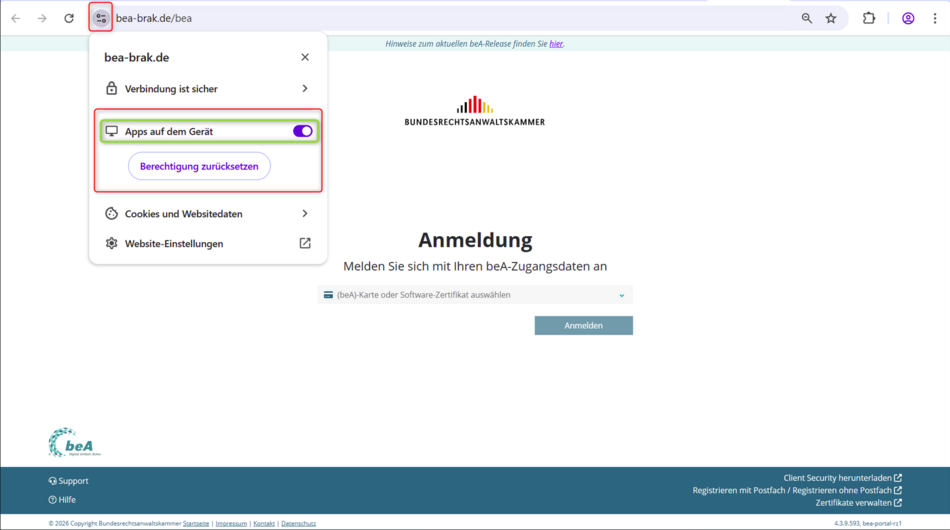The height and width of the screenshot is (530, 950).
Task: Click the back navigation arrow
Action: (x=16, y=18)
